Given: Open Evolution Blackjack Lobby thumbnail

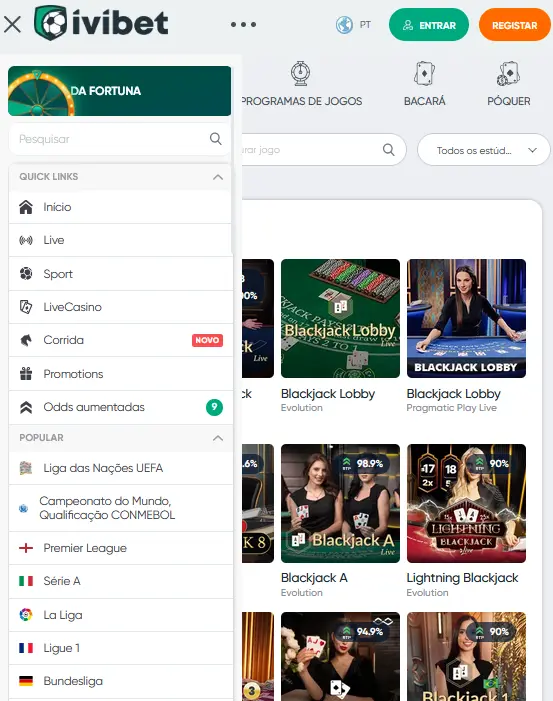Looking at the screenshot, I should pos(340,318).
